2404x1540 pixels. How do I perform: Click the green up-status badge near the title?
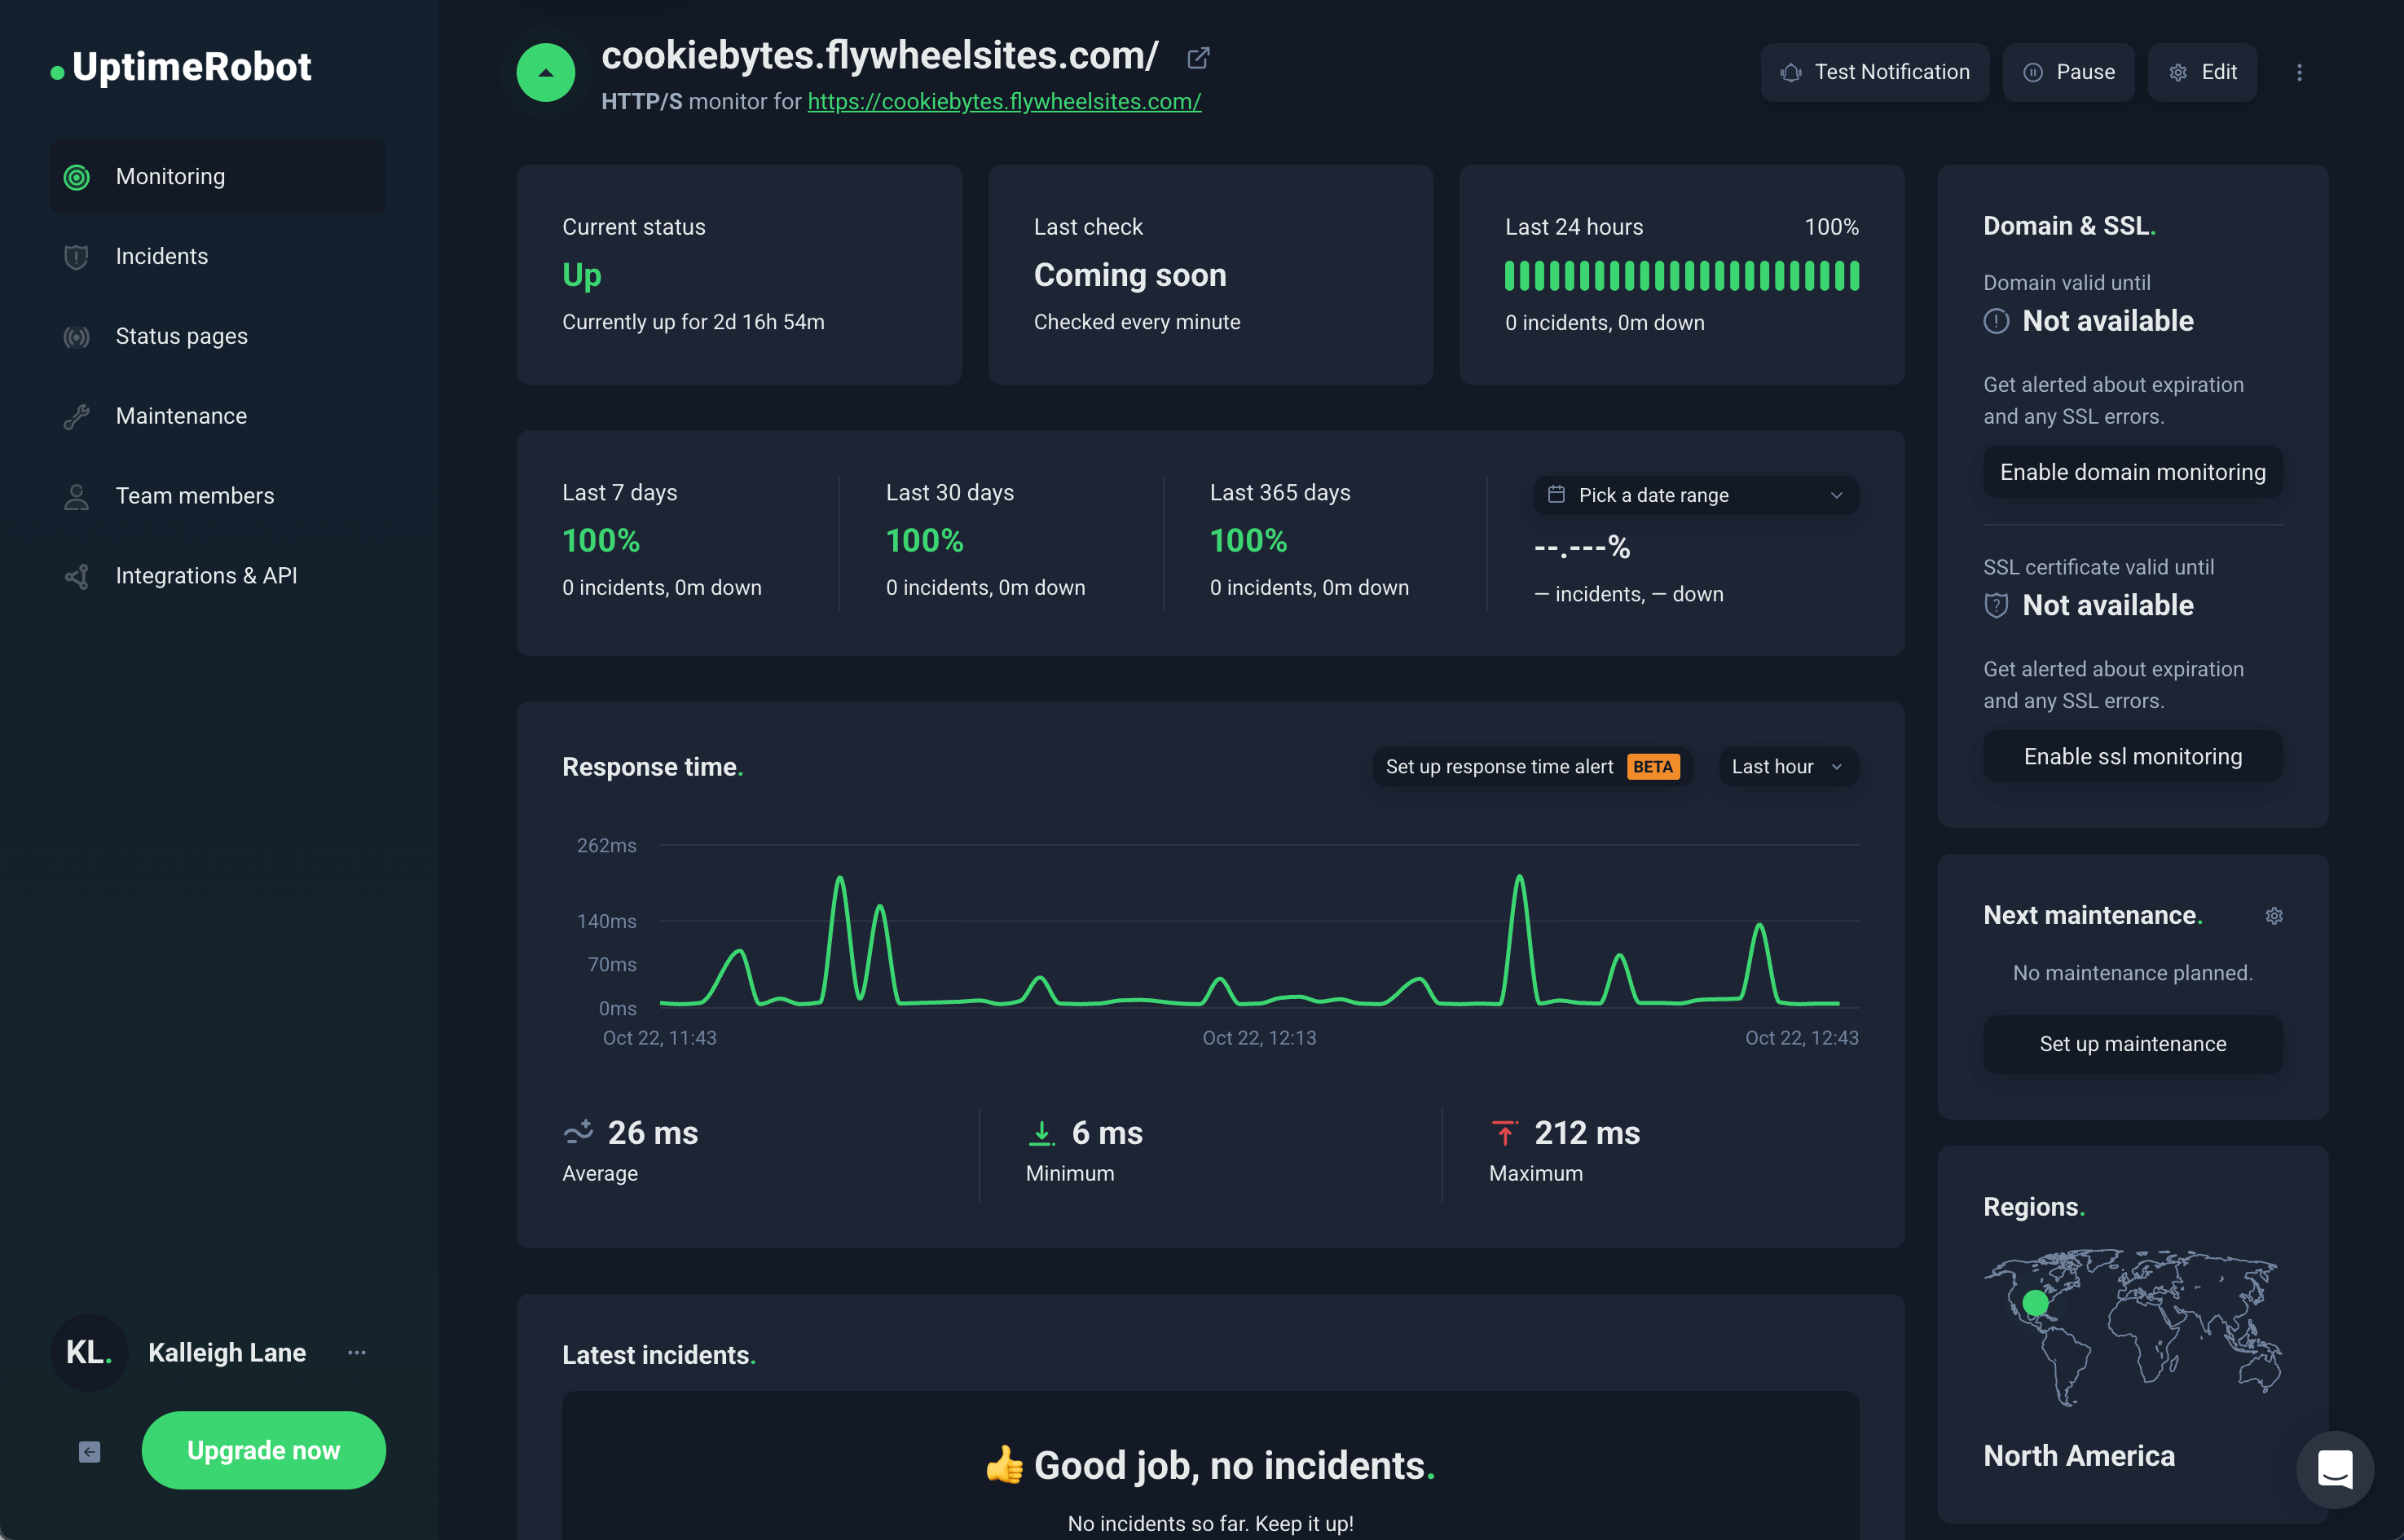546,72
